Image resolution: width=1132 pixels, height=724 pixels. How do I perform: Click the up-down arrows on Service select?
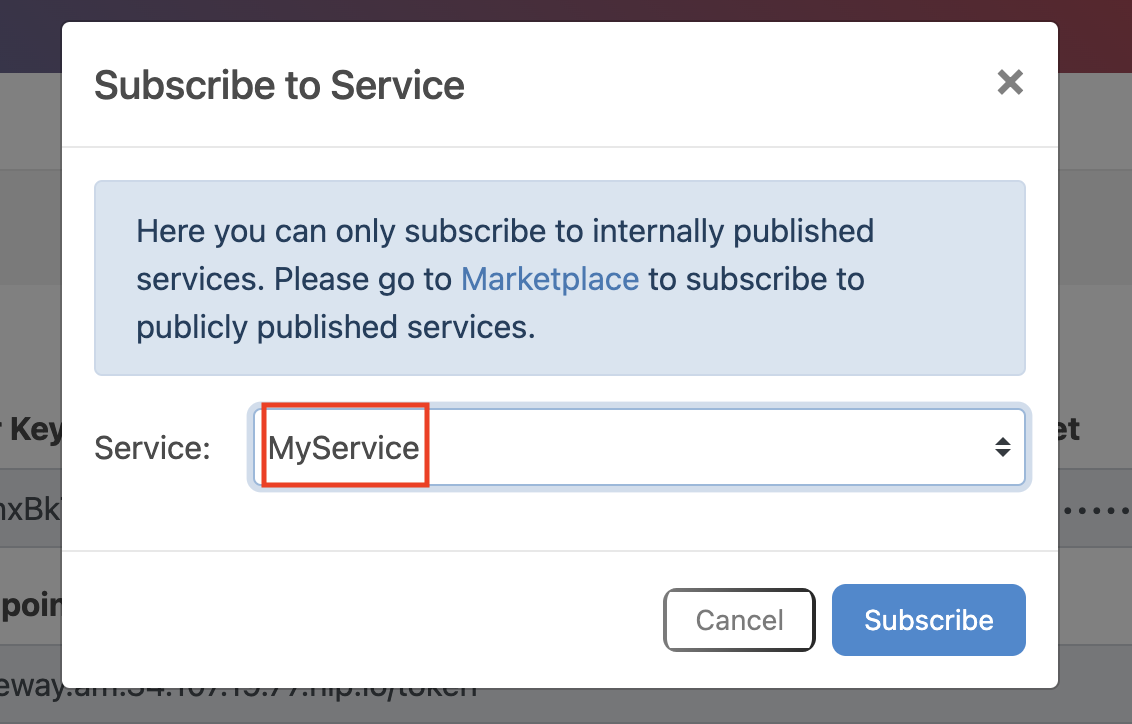point(1002,448)
